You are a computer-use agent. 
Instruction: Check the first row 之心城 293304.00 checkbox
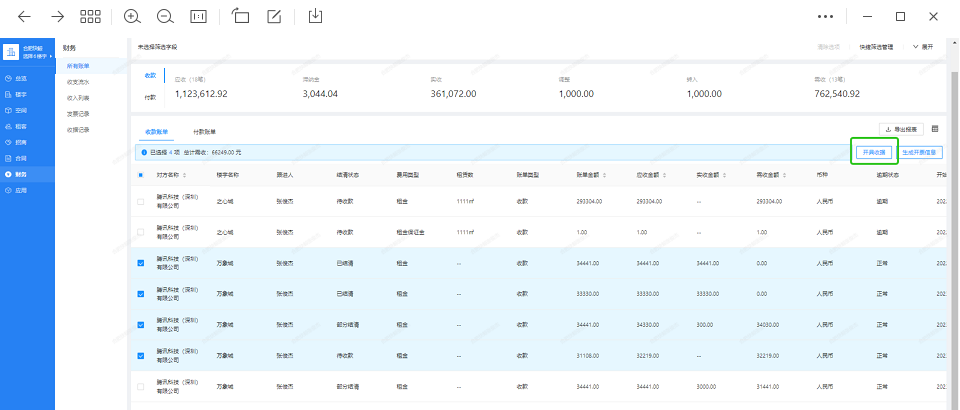coord(140,201)
